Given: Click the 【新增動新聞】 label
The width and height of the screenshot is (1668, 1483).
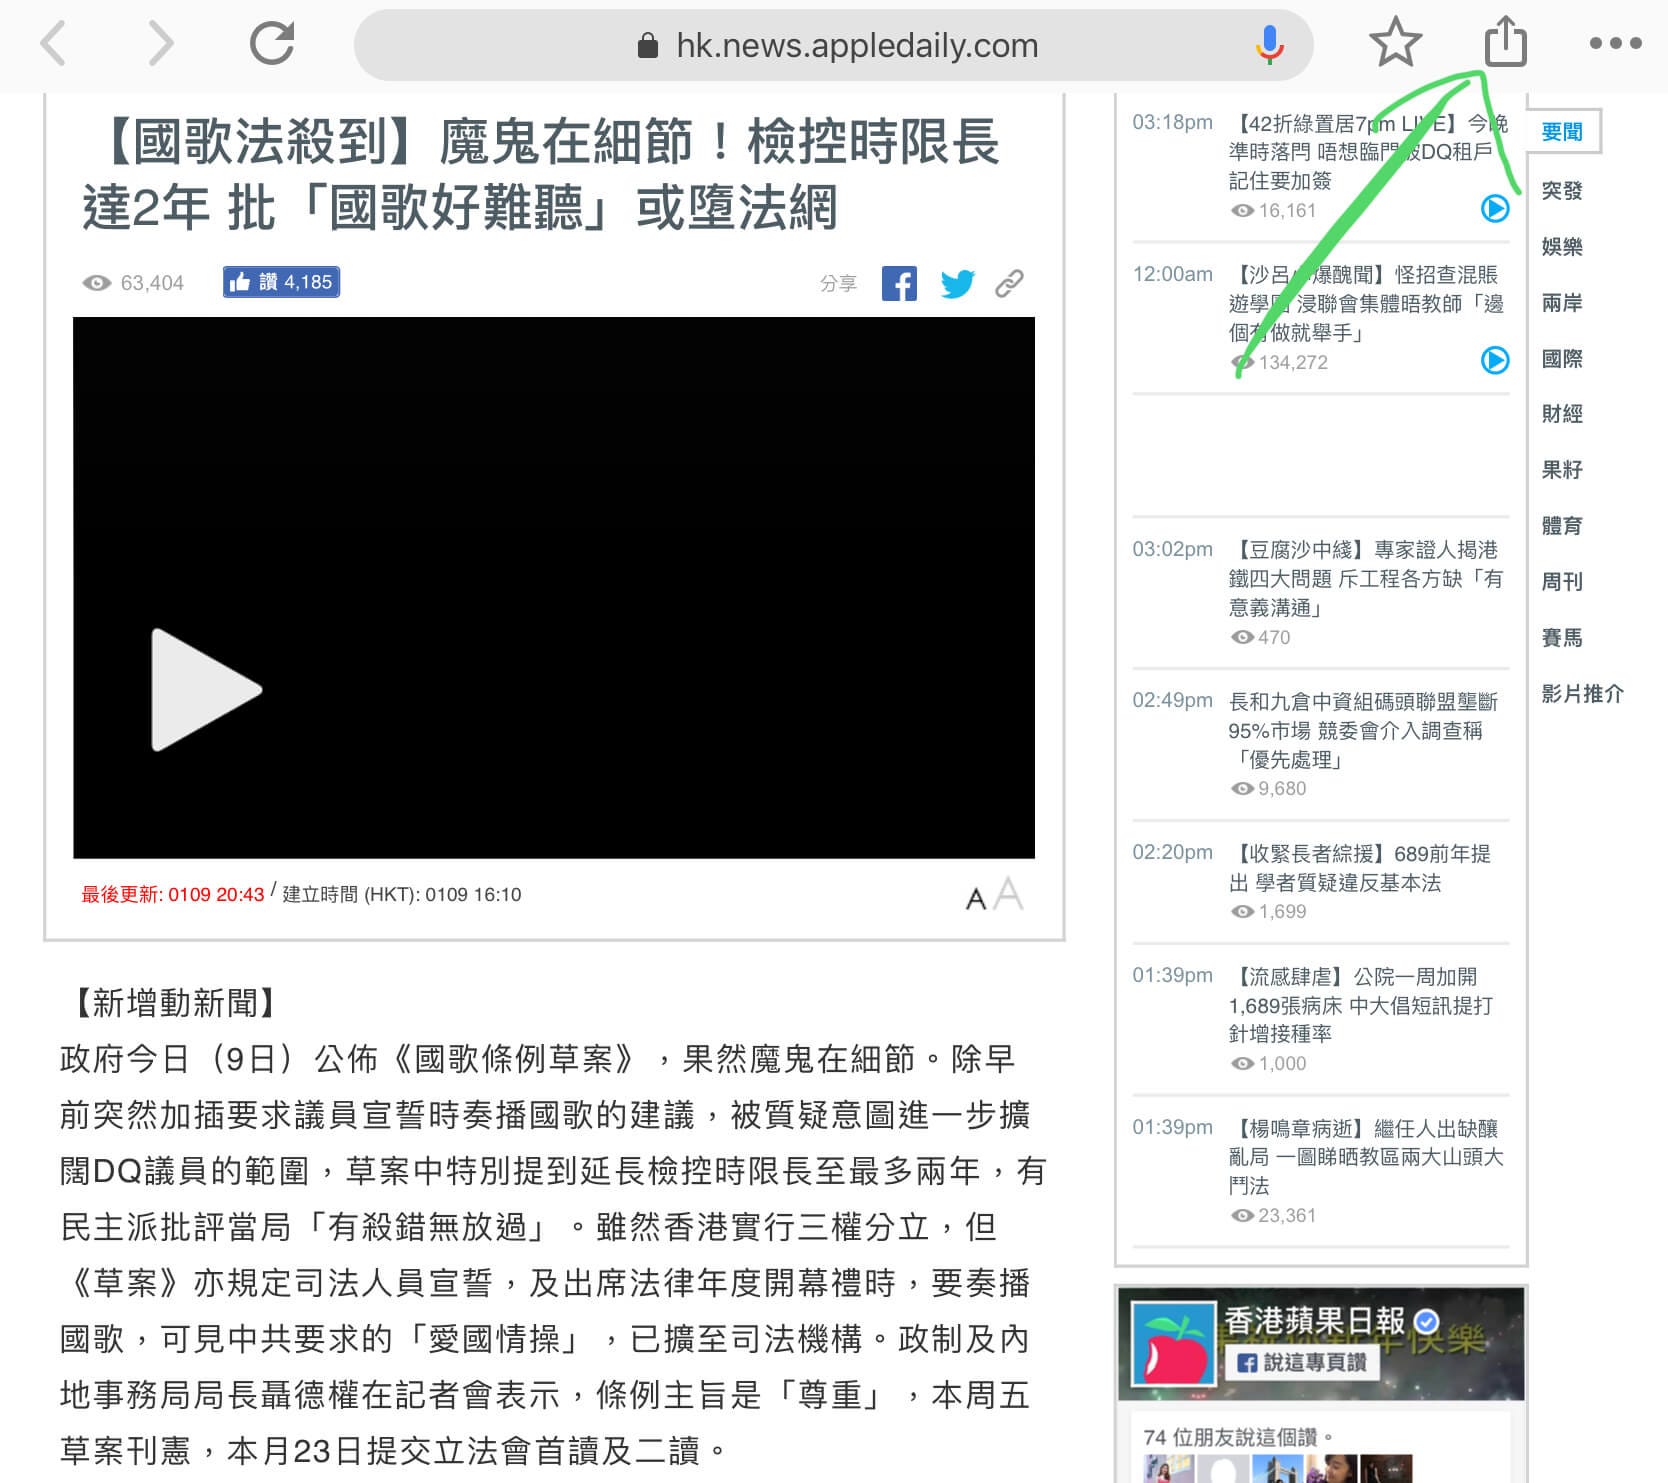Looking at the screenshot, I should [176, 1003].
